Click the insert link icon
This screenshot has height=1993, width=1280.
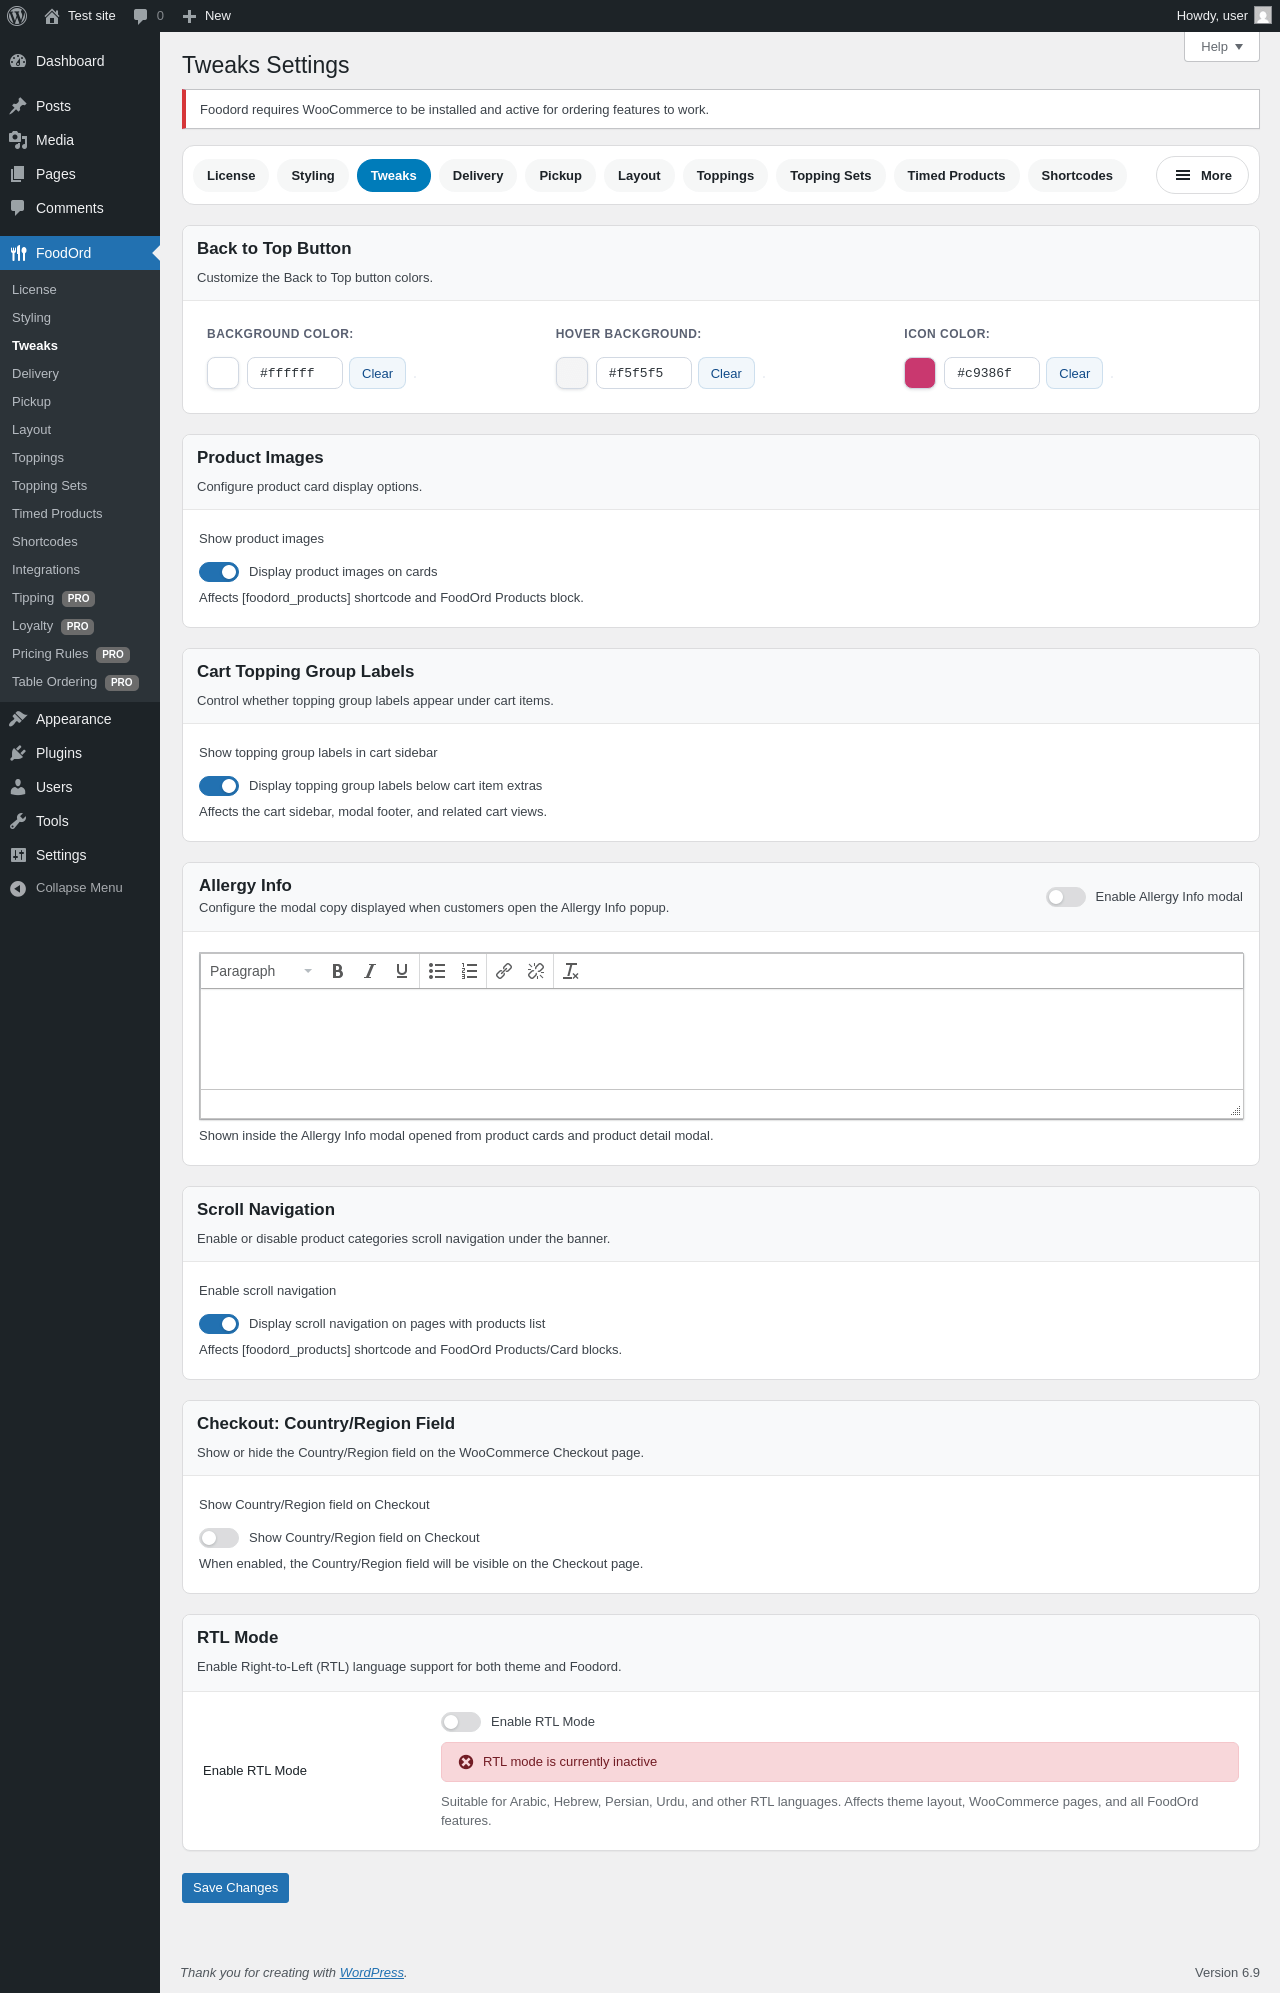pyautogui.click(x=504, y=971)
